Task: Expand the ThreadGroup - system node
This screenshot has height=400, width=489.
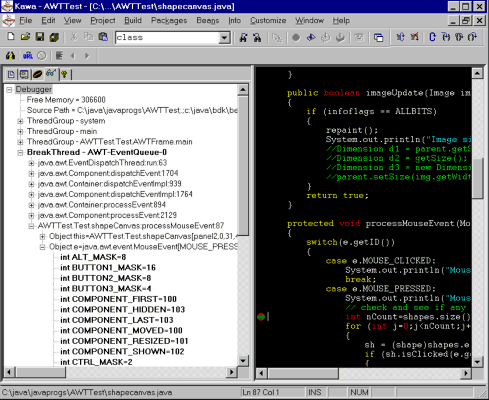Action: (x=20, y=121)
